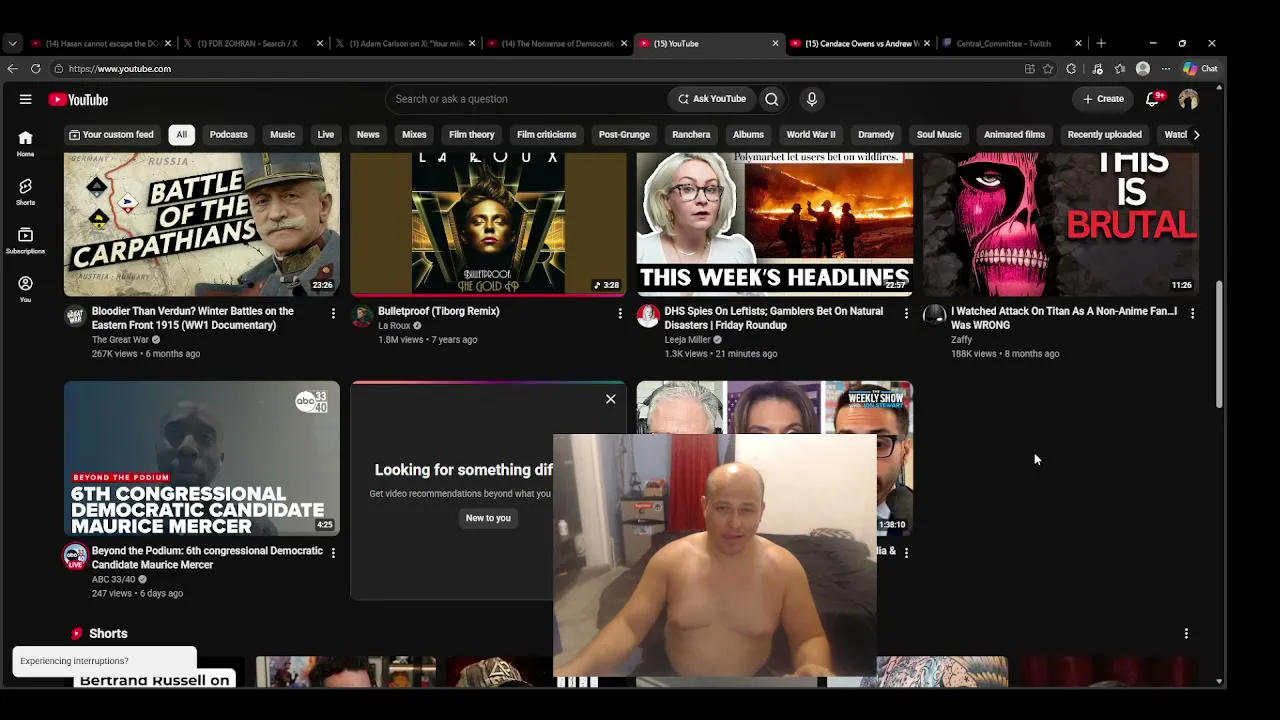
Task: Open options for Attack on Titan video
Action: (x=1192, y=313)
